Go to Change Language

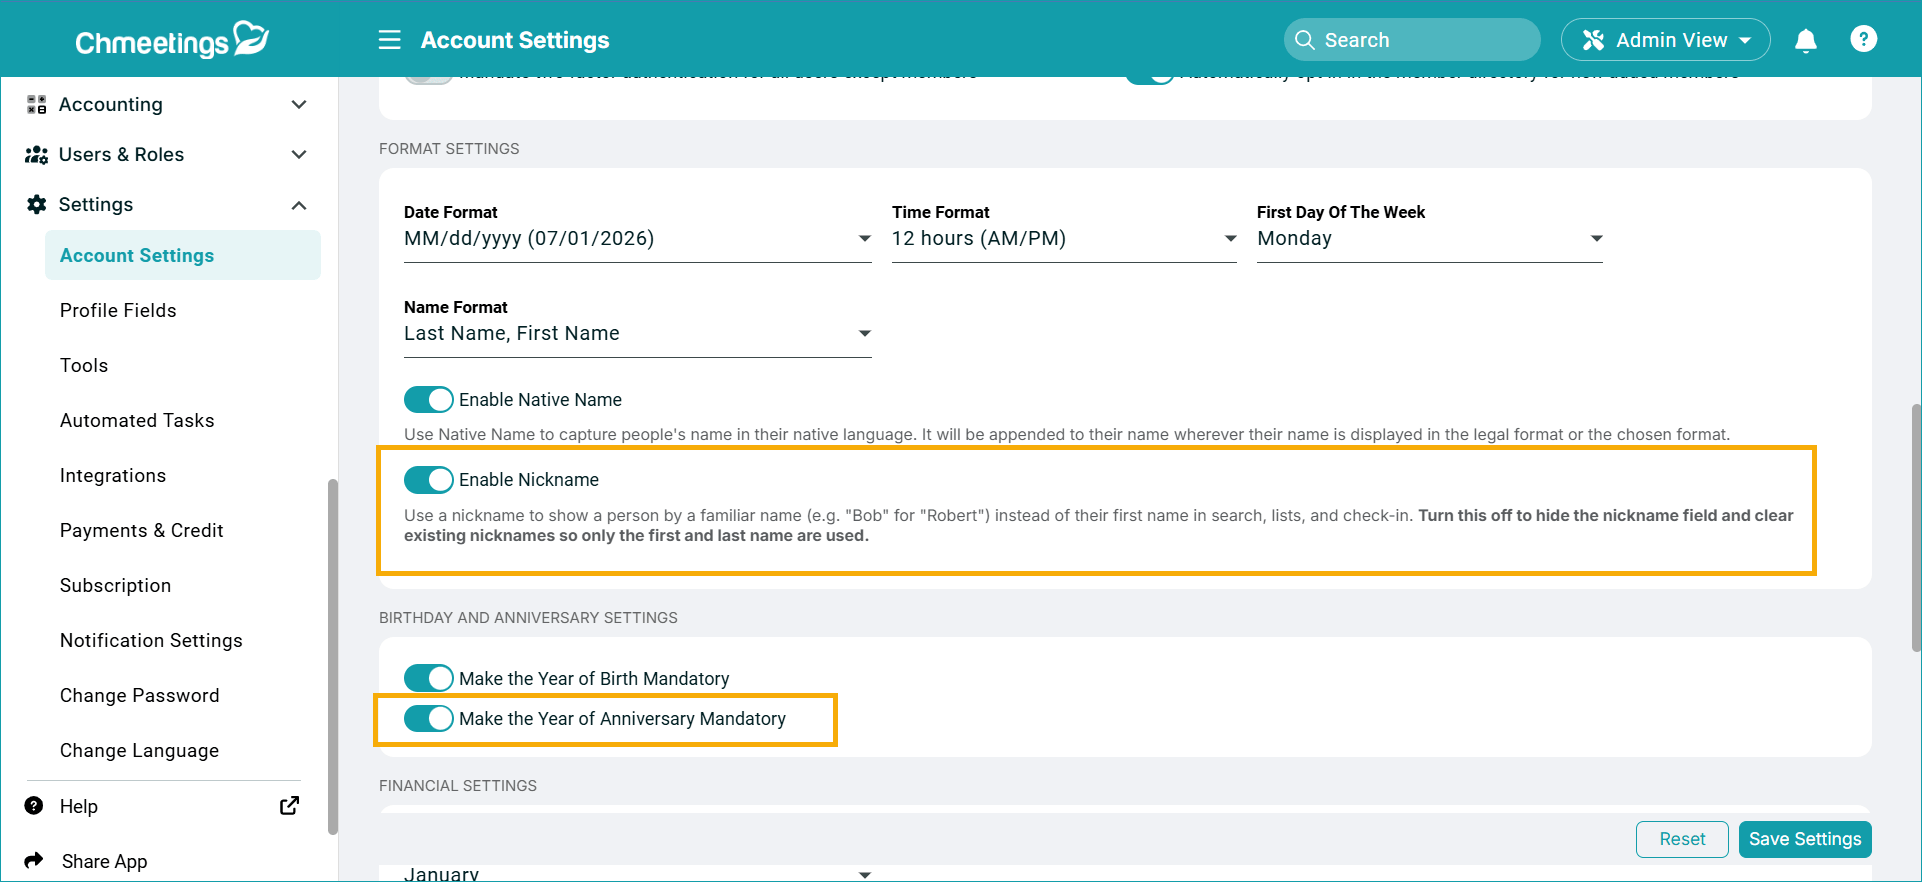[140, 750]
